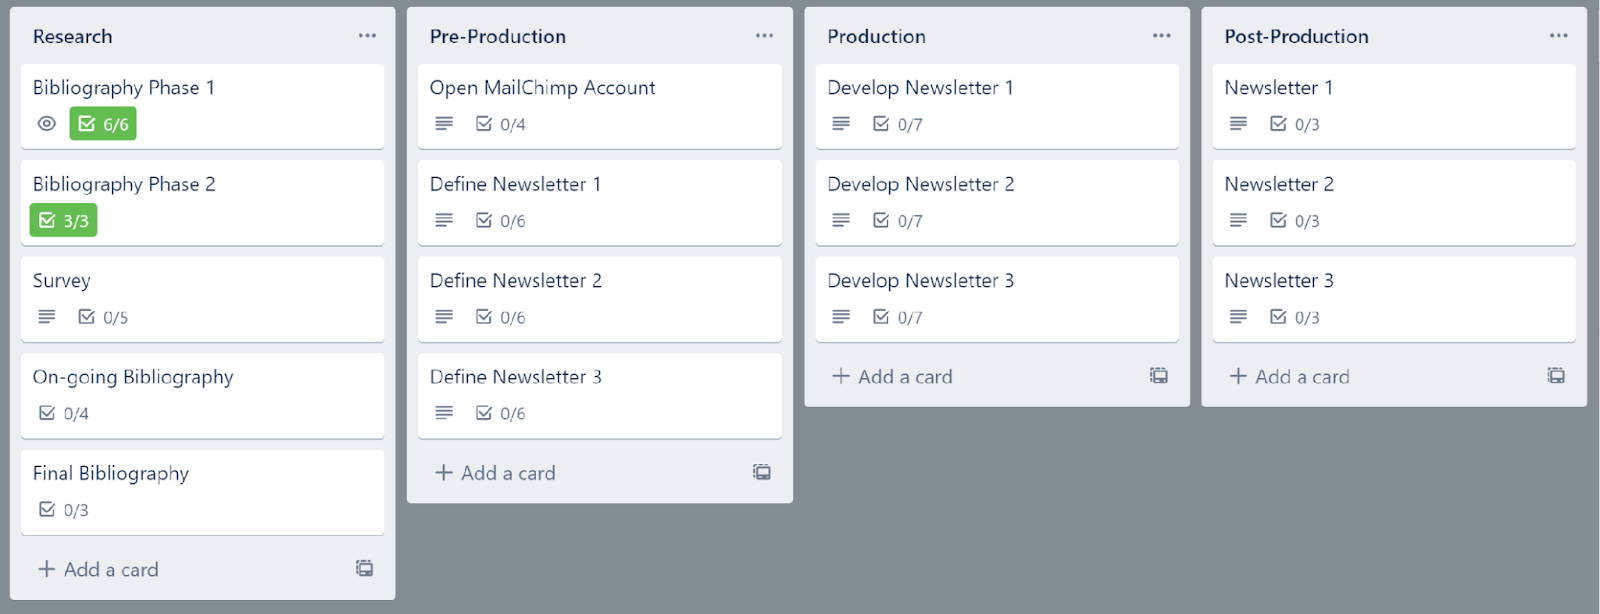Click the green 3/3 checklist badge
The width and height of the screenshot is (1600, 614).
point(63,220)
